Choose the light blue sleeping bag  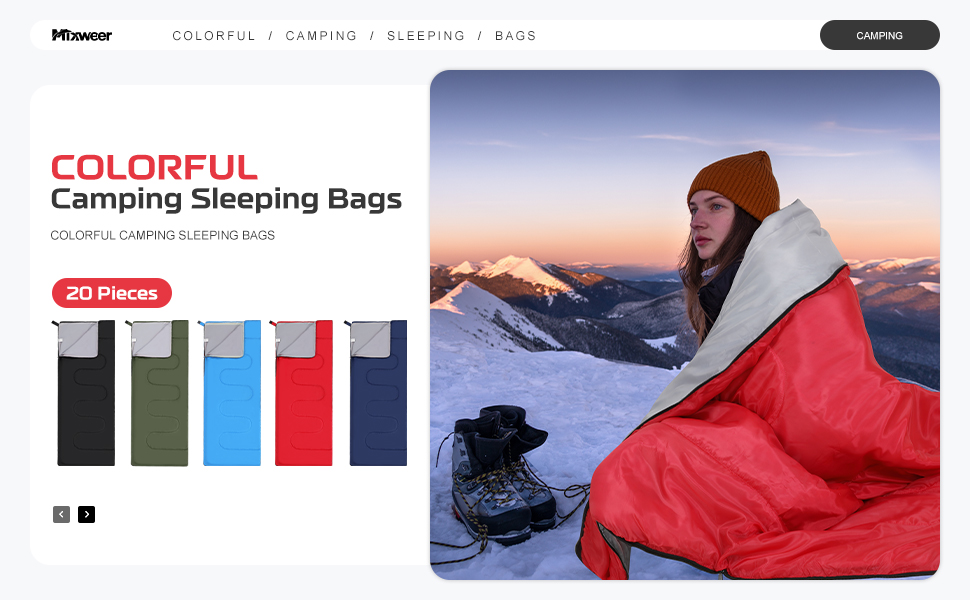coord(230,393)
